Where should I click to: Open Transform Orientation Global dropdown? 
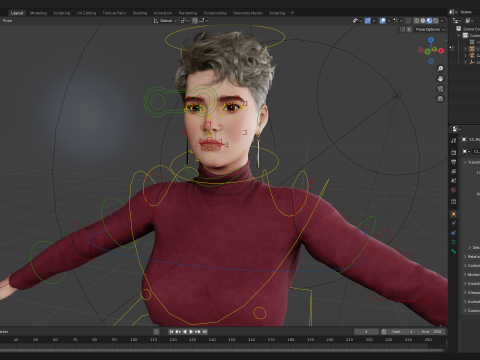pos(165,21)
